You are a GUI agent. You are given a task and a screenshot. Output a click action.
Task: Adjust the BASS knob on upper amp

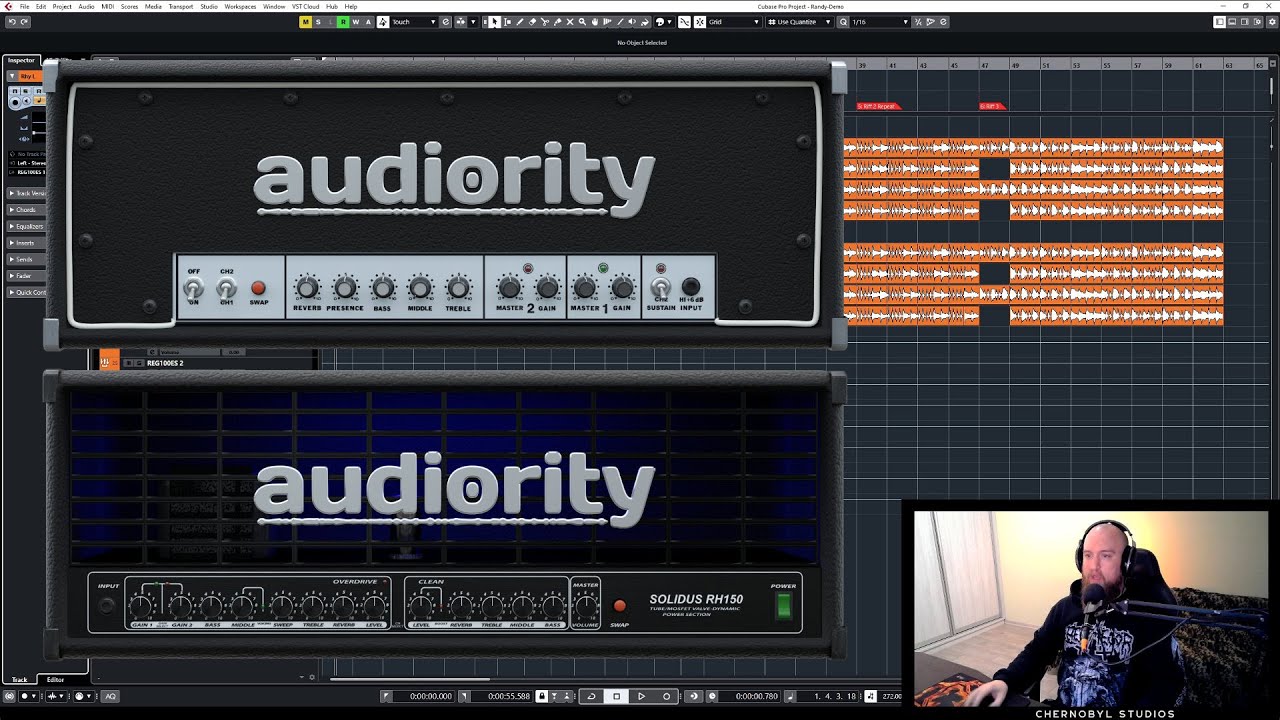(x=382, y=288)
